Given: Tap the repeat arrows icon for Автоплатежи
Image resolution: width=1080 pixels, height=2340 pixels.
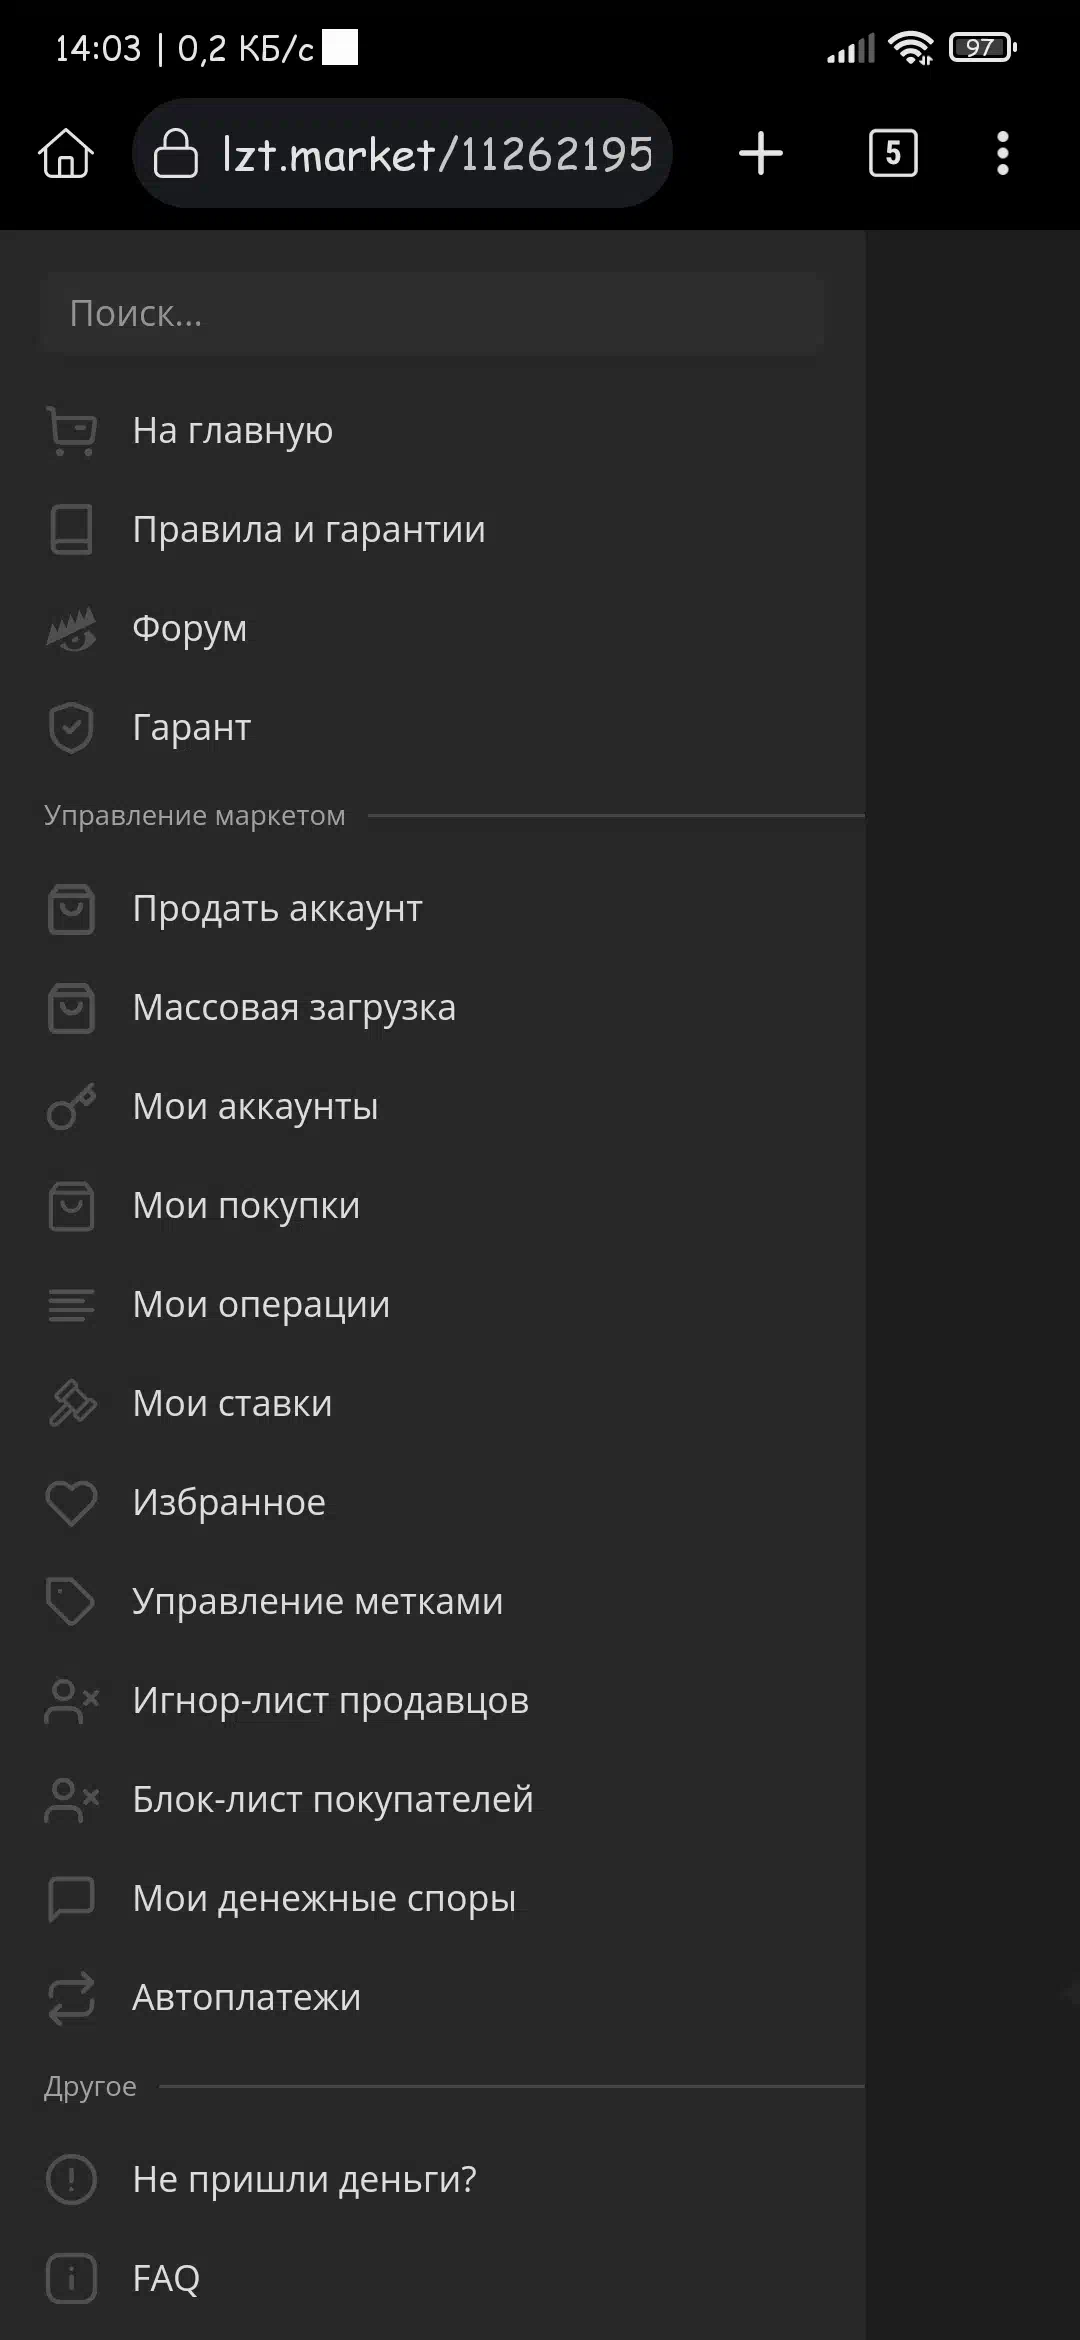Looking at the screenshot, I should (71, 1997).
